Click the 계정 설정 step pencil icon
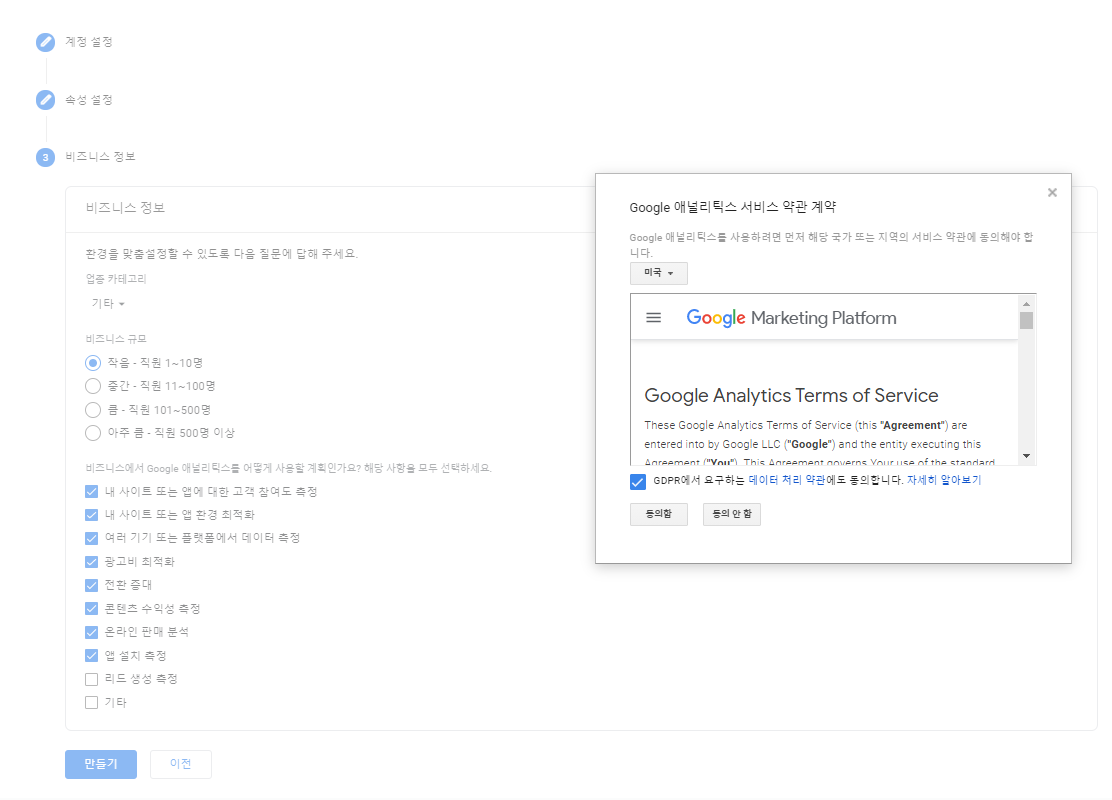 point(45,43)
